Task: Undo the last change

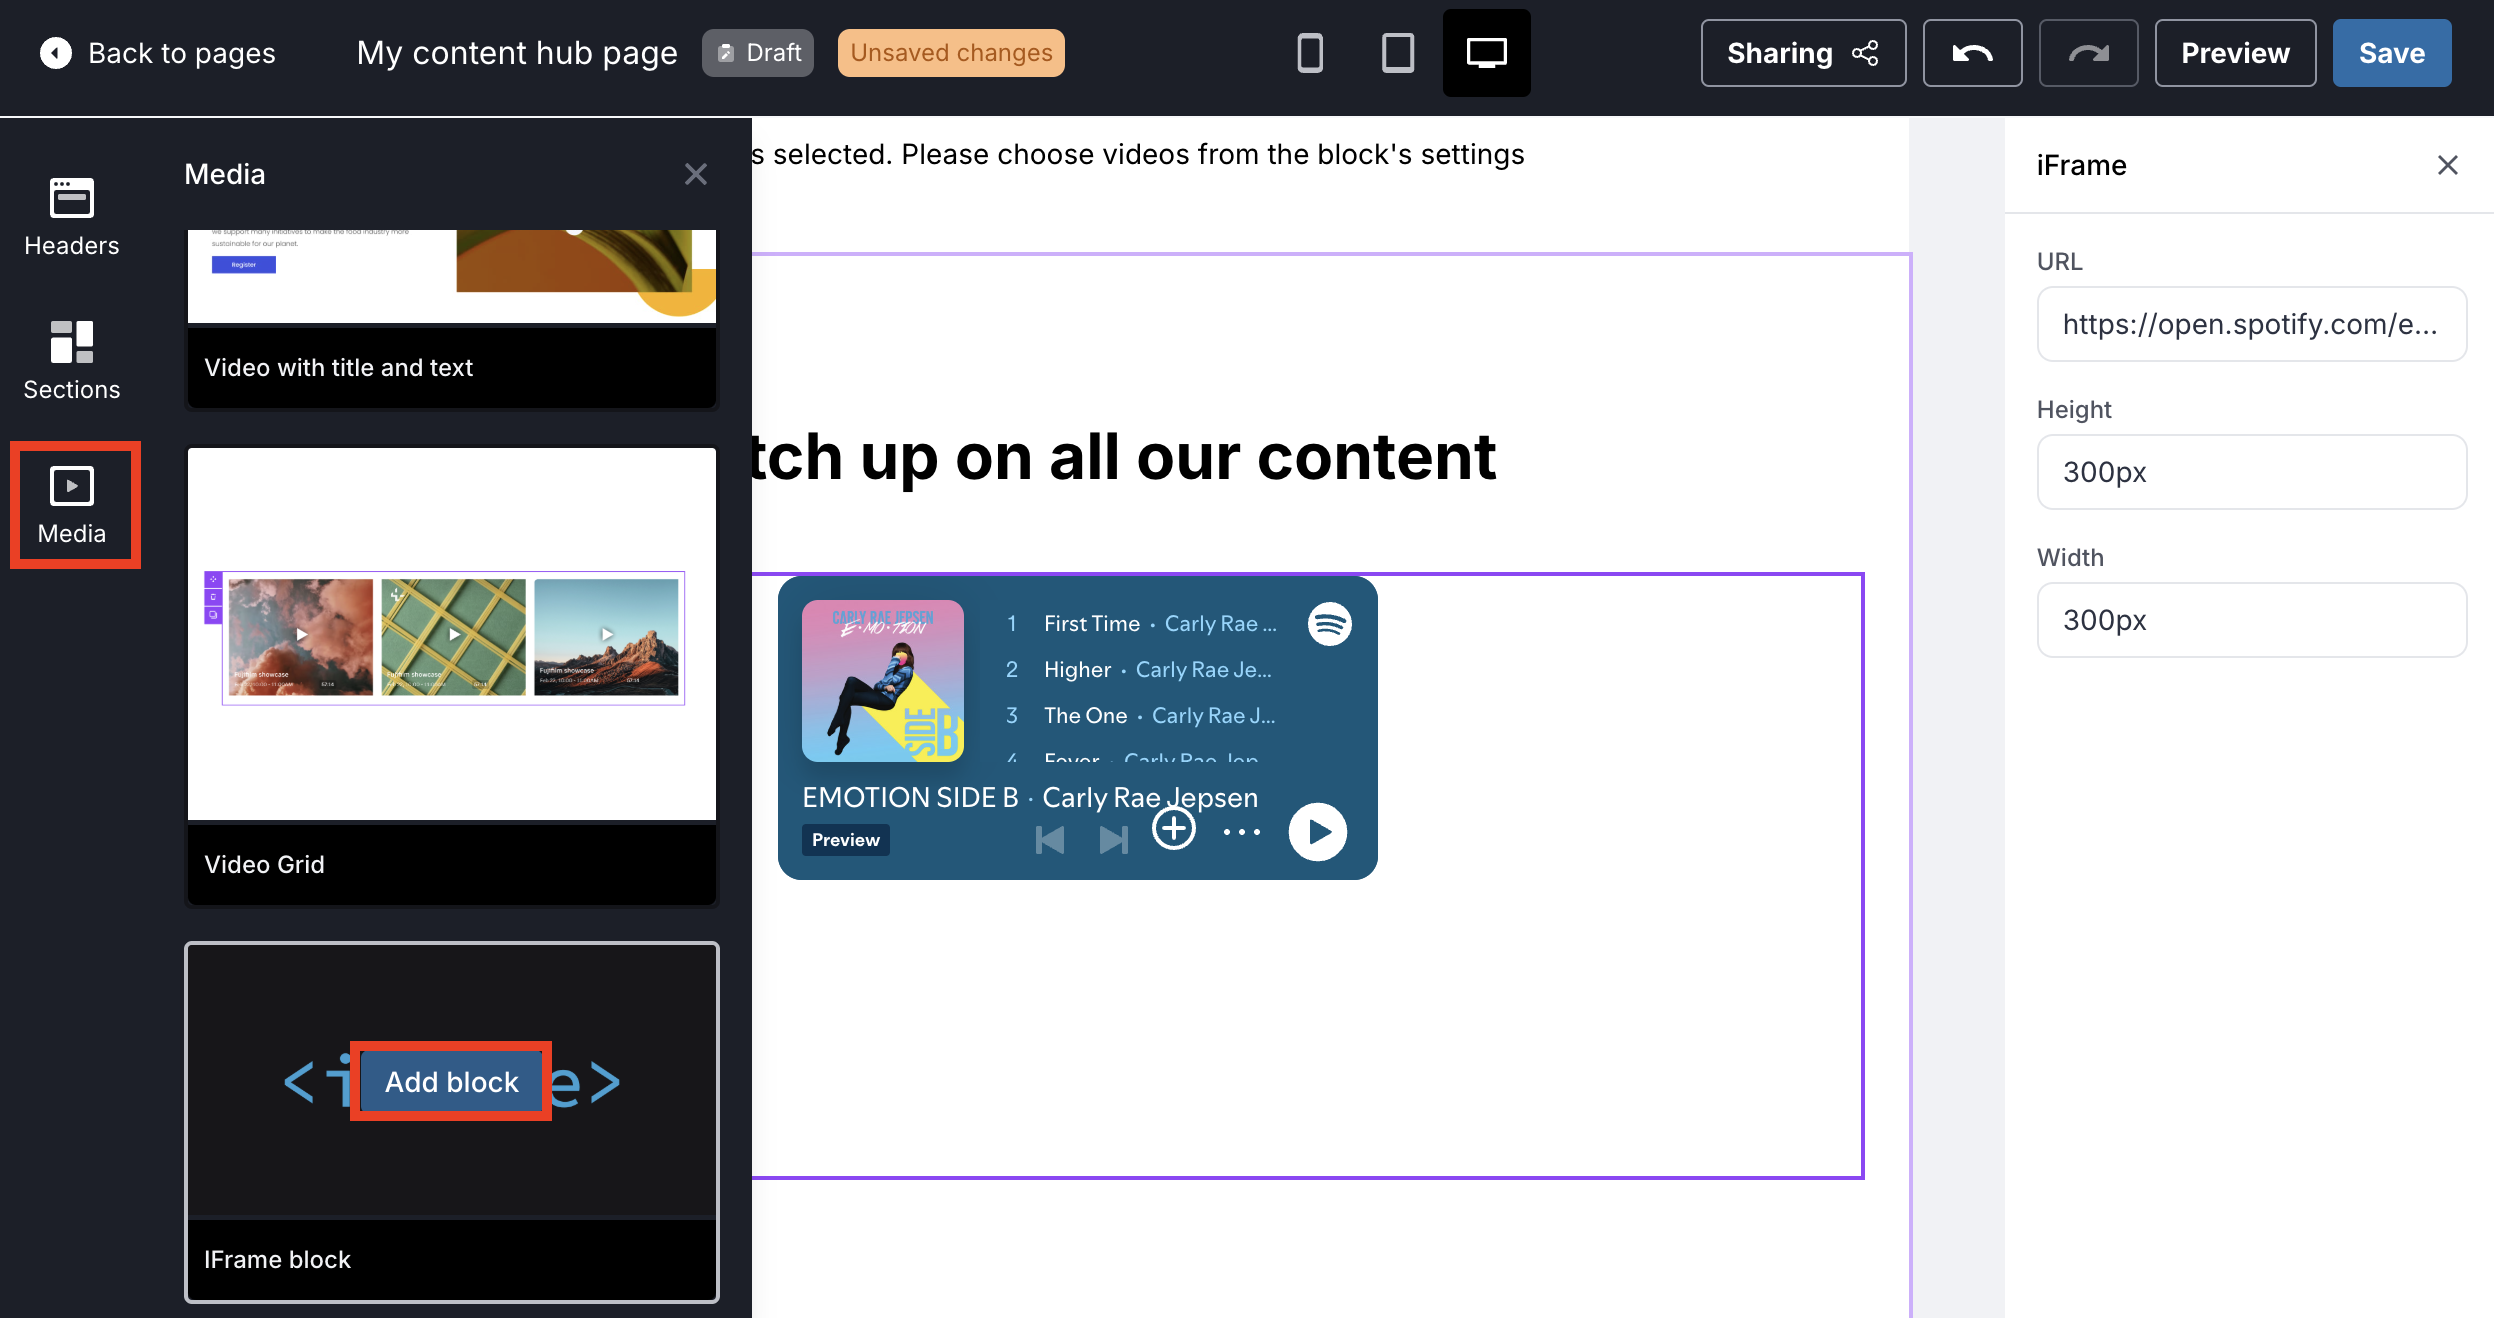Action: (x=1972, y=53)
